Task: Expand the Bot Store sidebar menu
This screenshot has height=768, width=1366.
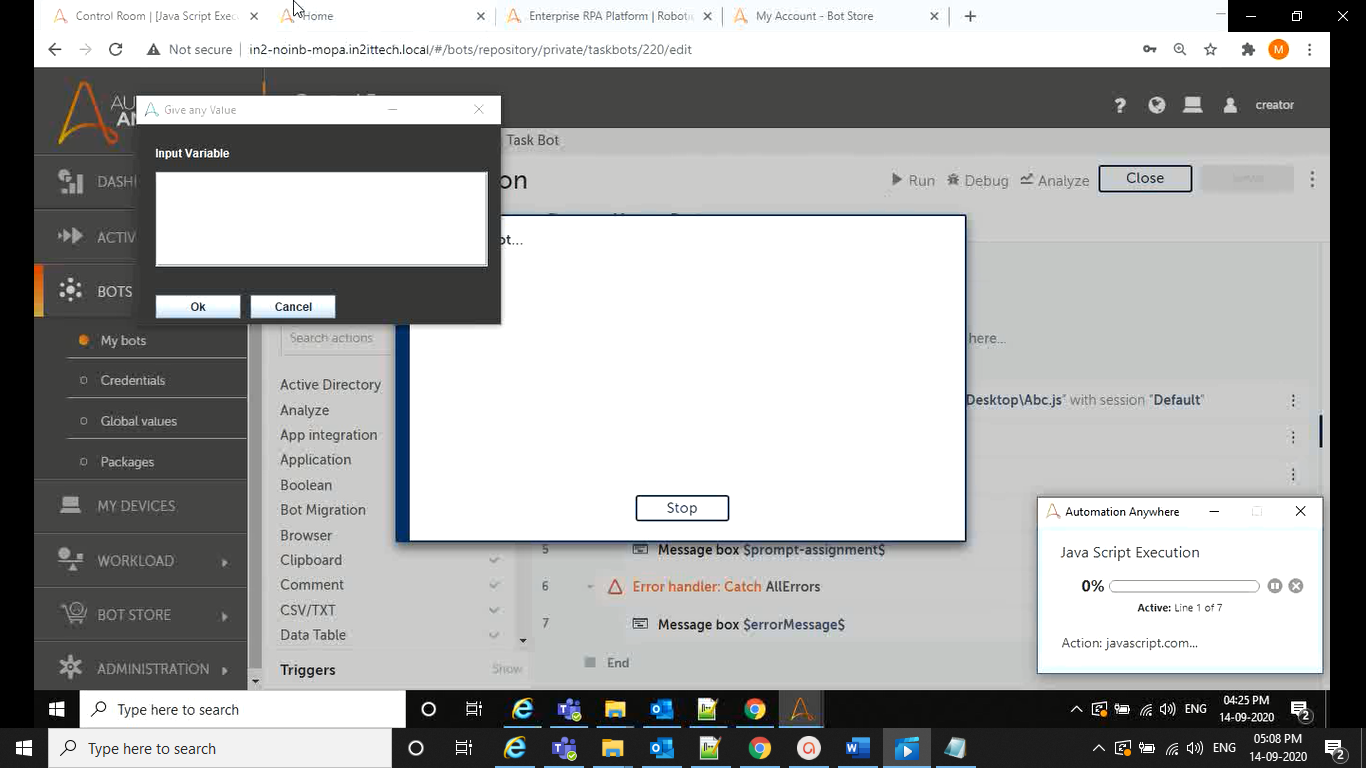Action: pyautogui.click(x=224, y=615)
